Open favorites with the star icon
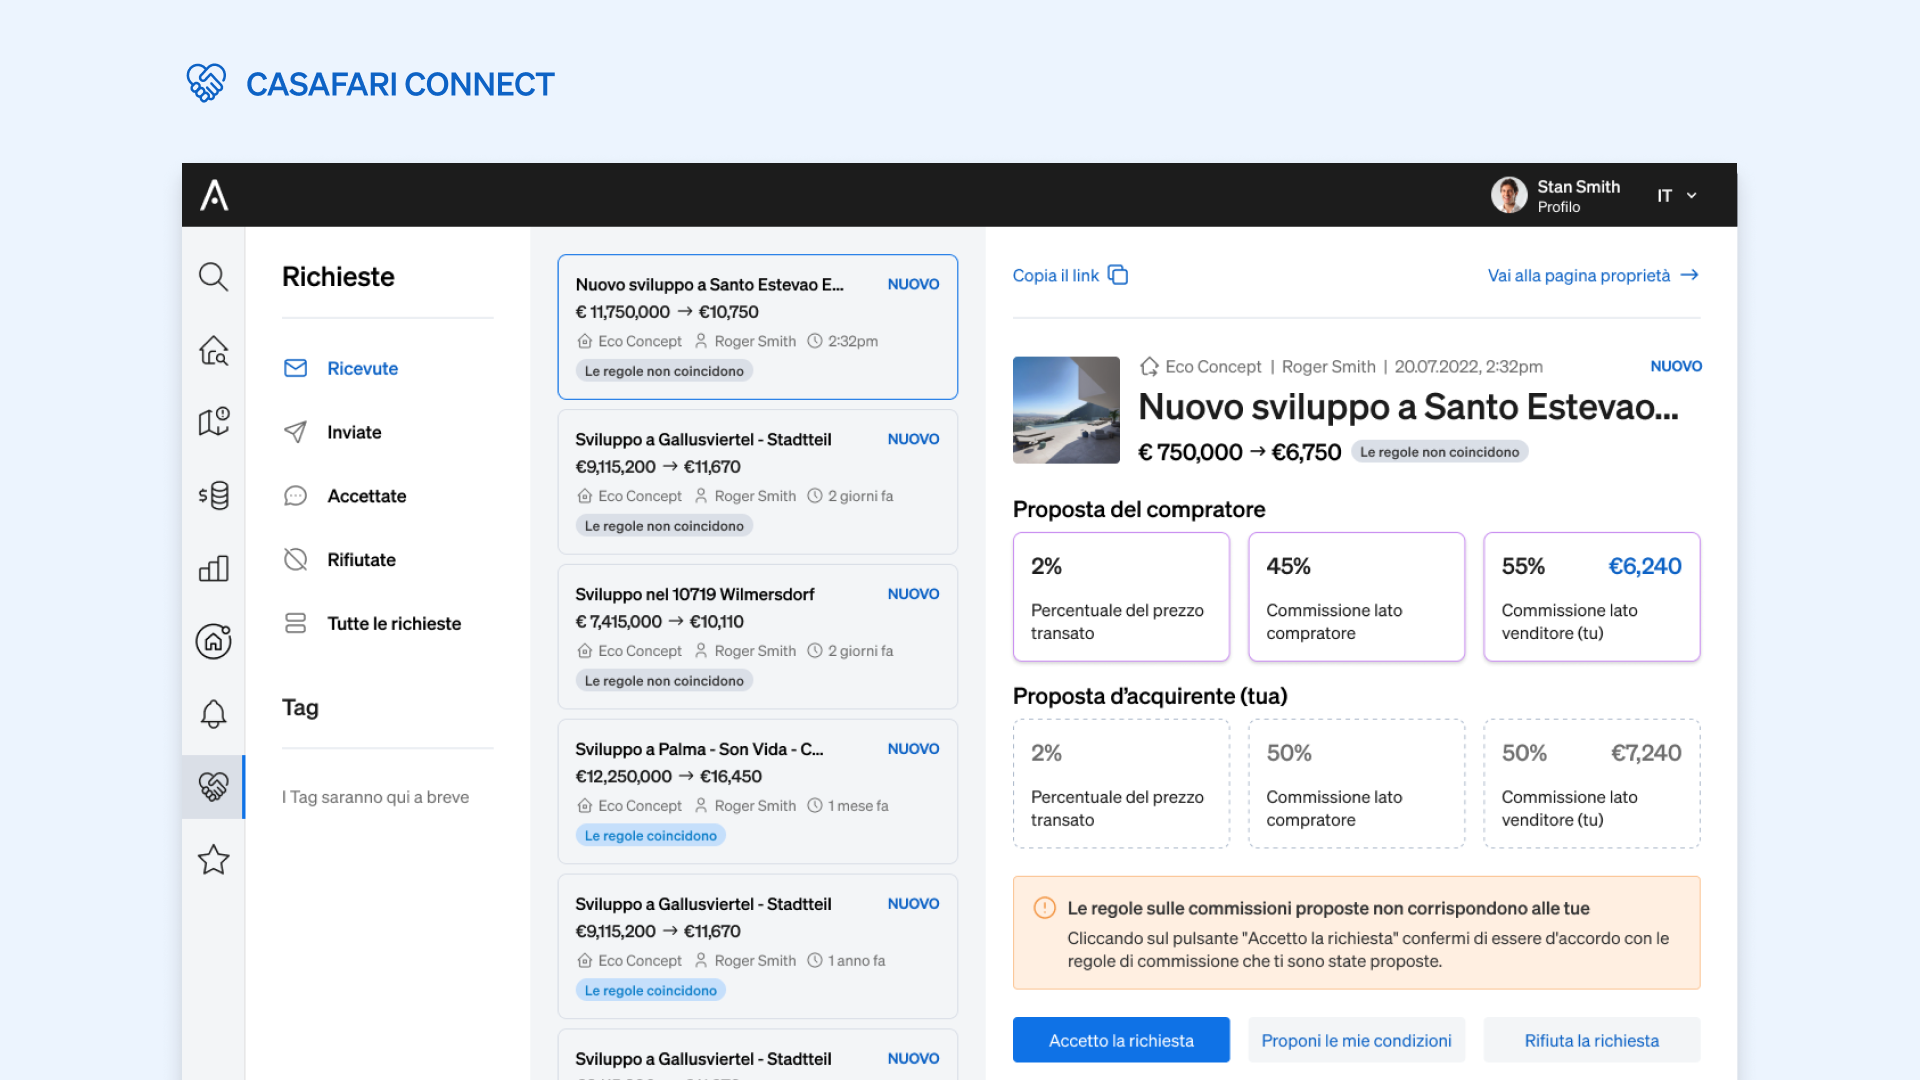1920x1080 pixels. 213,859
